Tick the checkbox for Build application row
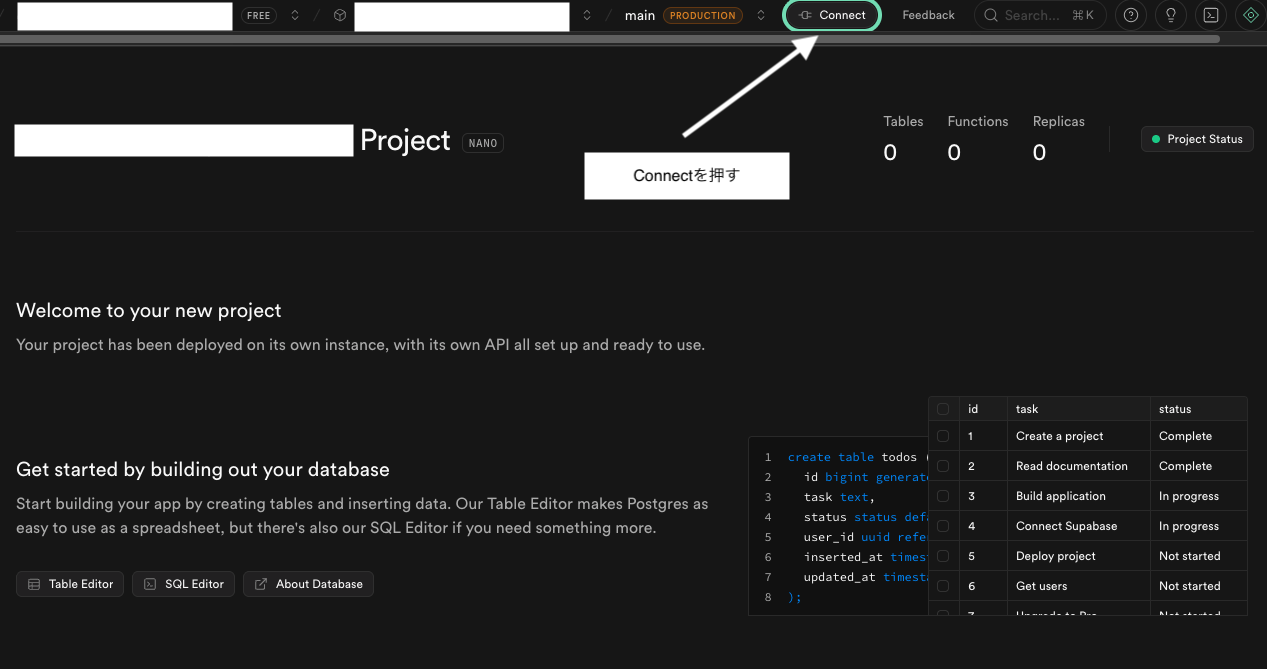Image resolution: width=1267 pixels, height=669 pixels. tap(943, 496)
